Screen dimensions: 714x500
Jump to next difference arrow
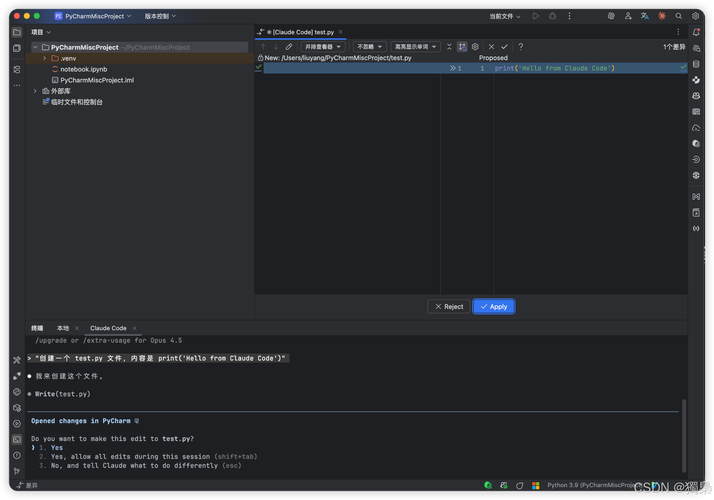[x=275, y=46]
